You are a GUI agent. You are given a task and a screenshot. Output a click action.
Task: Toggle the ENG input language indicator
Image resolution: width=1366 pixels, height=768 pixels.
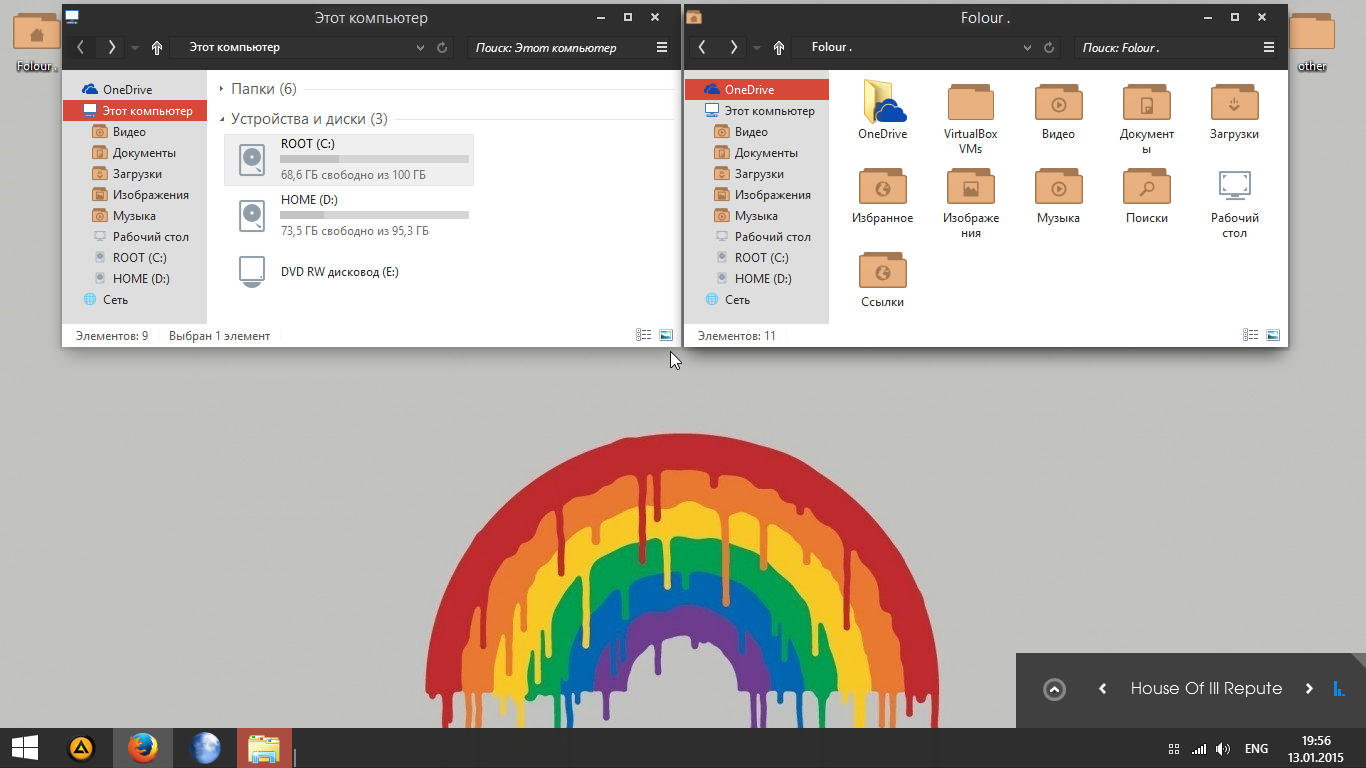coord(1256,748)
